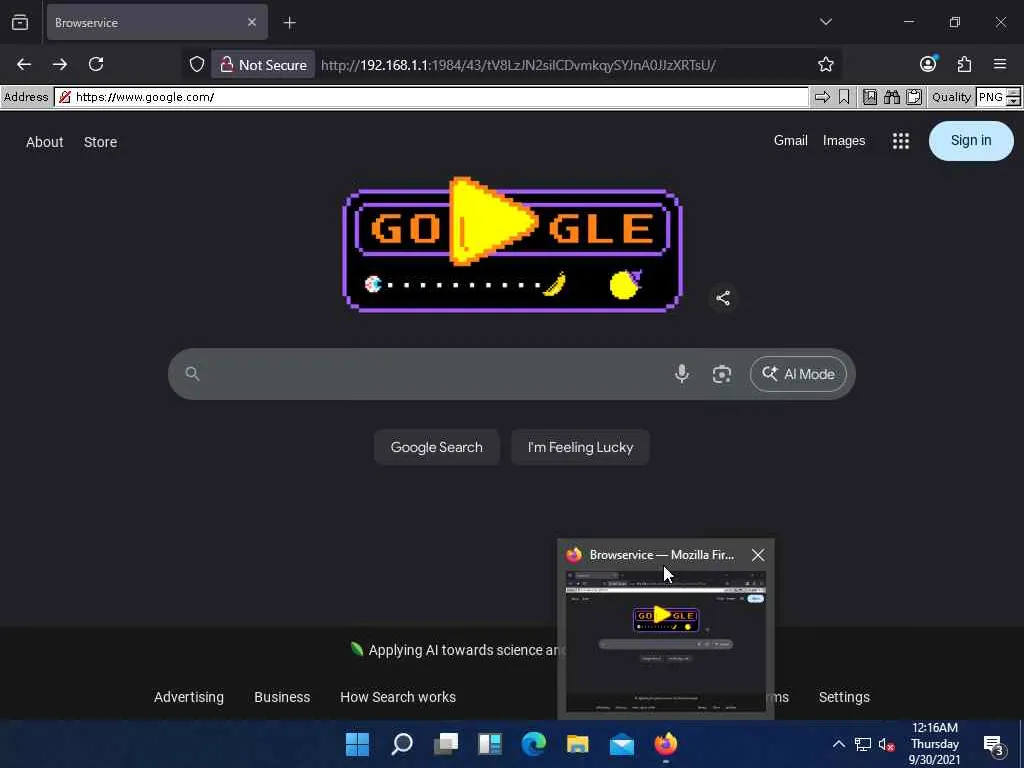Click the PNG quality field
Viewport: 1024px width, 768px height.
pyautogui.click(x=991, y=97)
